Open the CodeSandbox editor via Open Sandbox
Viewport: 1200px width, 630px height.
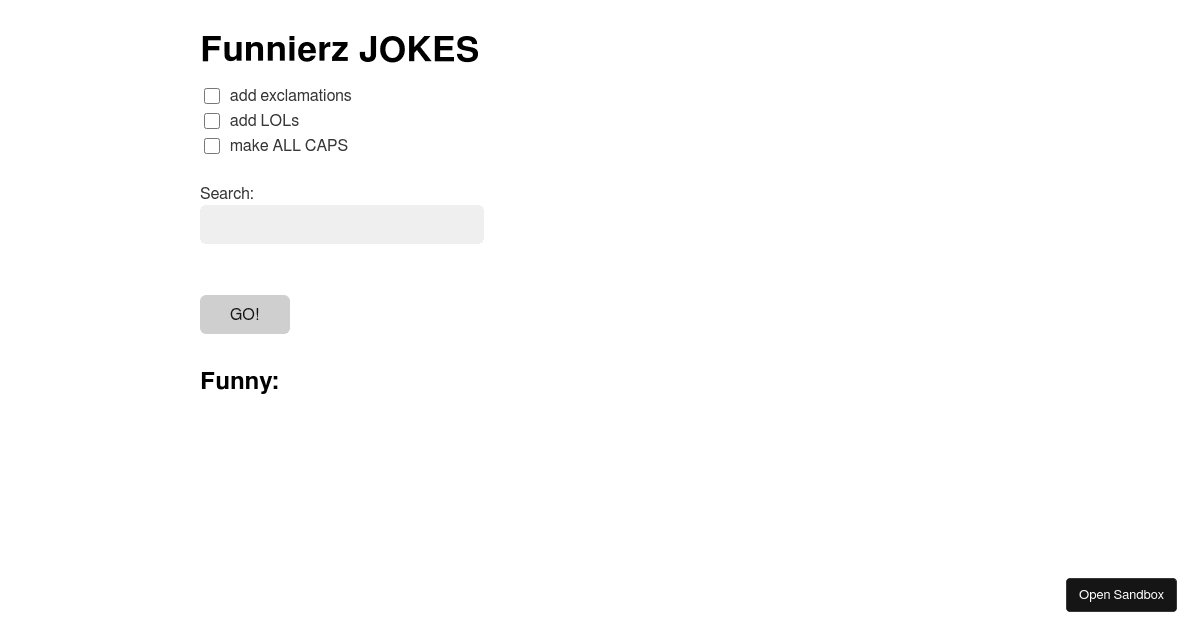1121,594
